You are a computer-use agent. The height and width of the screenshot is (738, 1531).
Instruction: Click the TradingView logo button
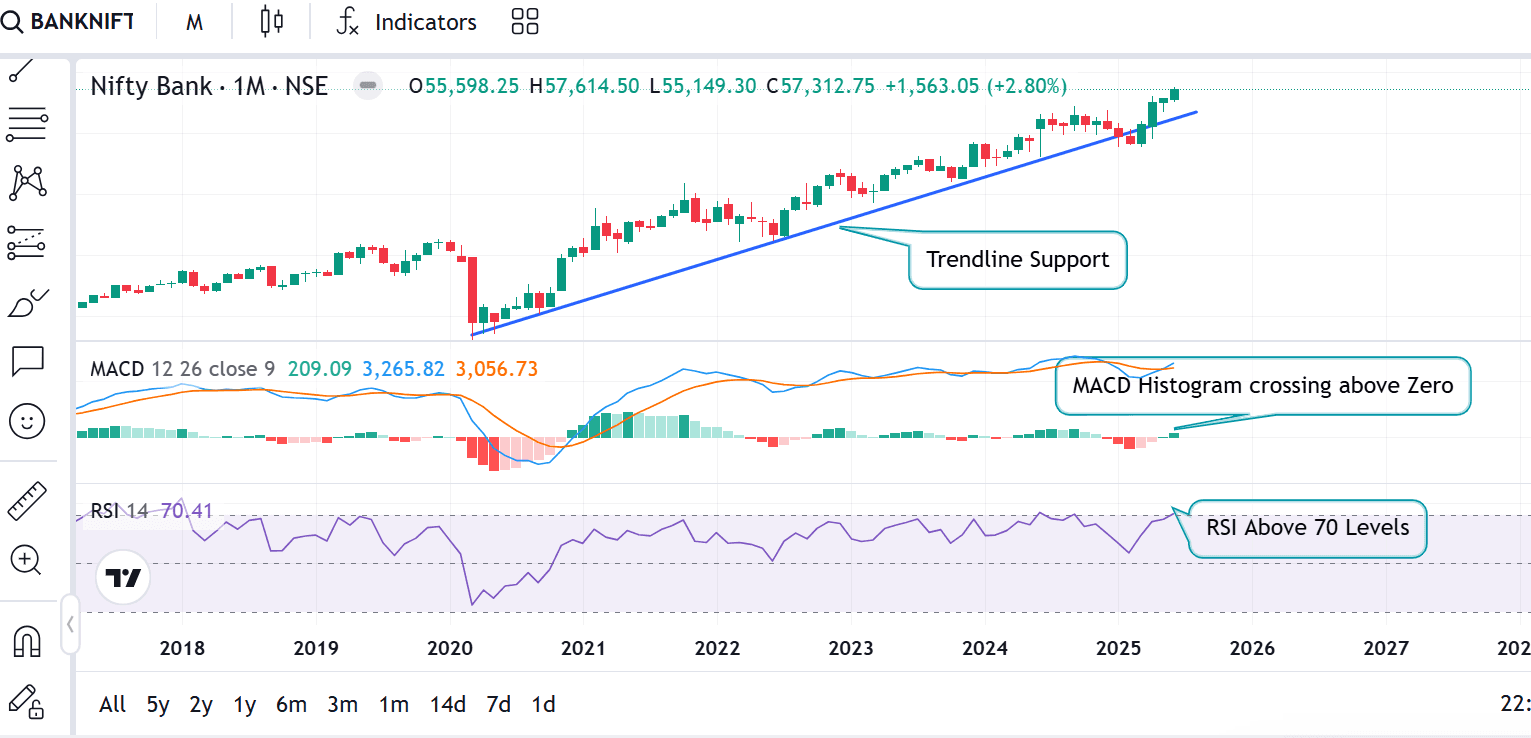[x=124, y=578]
